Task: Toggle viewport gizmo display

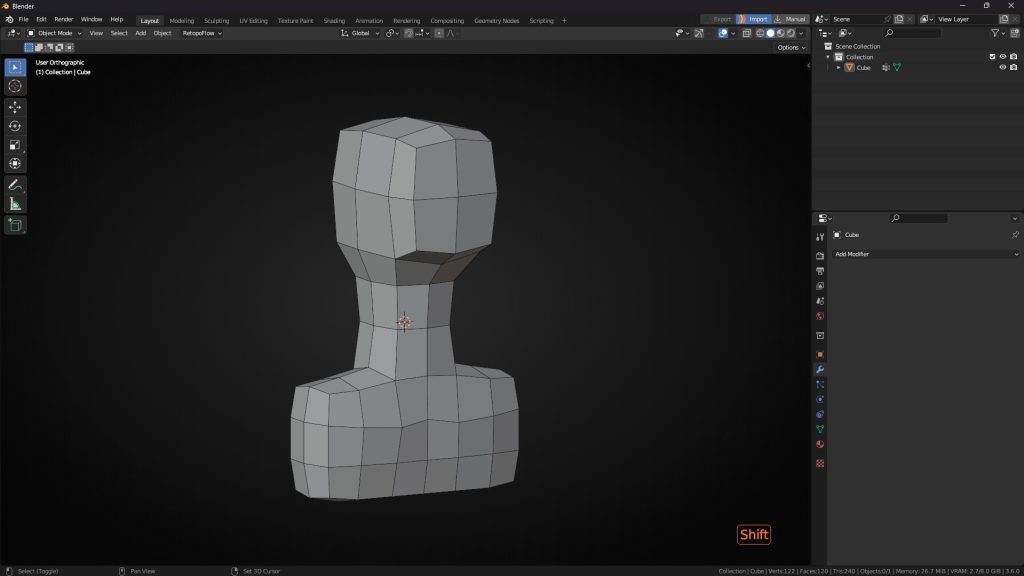Action: pyautogui.click(x=699, y=33)
